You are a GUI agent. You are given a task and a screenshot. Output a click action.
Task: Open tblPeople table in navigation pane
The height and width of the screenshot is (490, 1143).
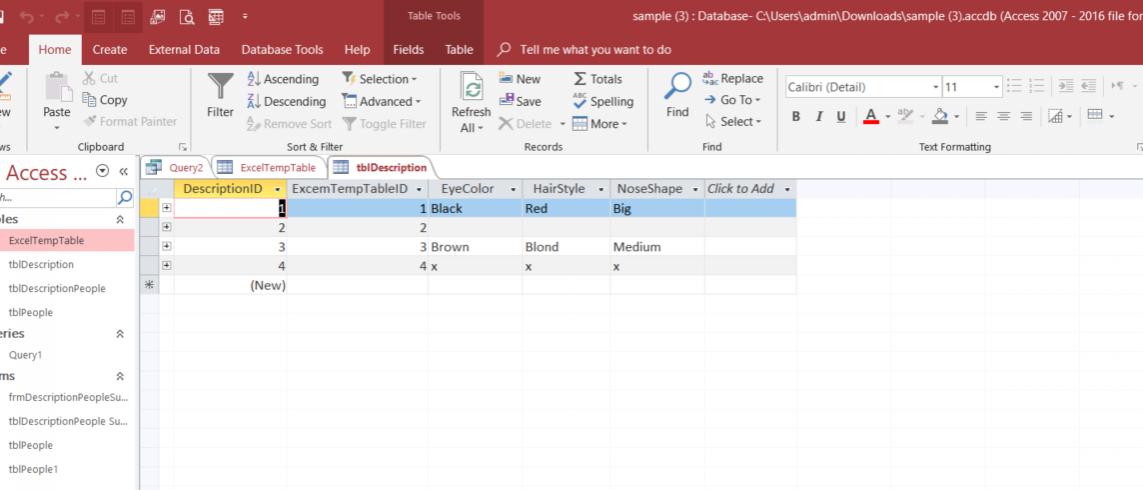click(30, 312)
